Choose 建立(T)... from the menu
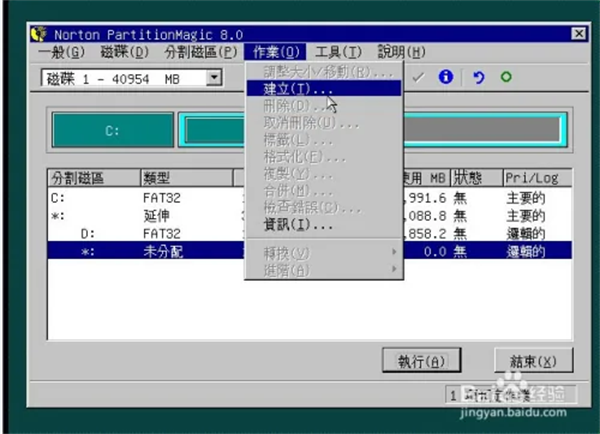The width and height of the screenshot is (600, 434). [x=324, y=88]
